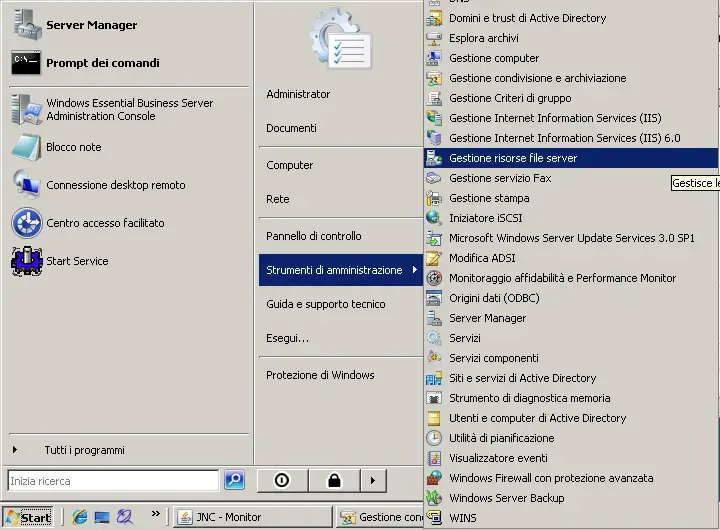Screen dimensions: 720x530
Task: Switch to the JNC - Monitor taskbar window
Action: tap(253, 517)
